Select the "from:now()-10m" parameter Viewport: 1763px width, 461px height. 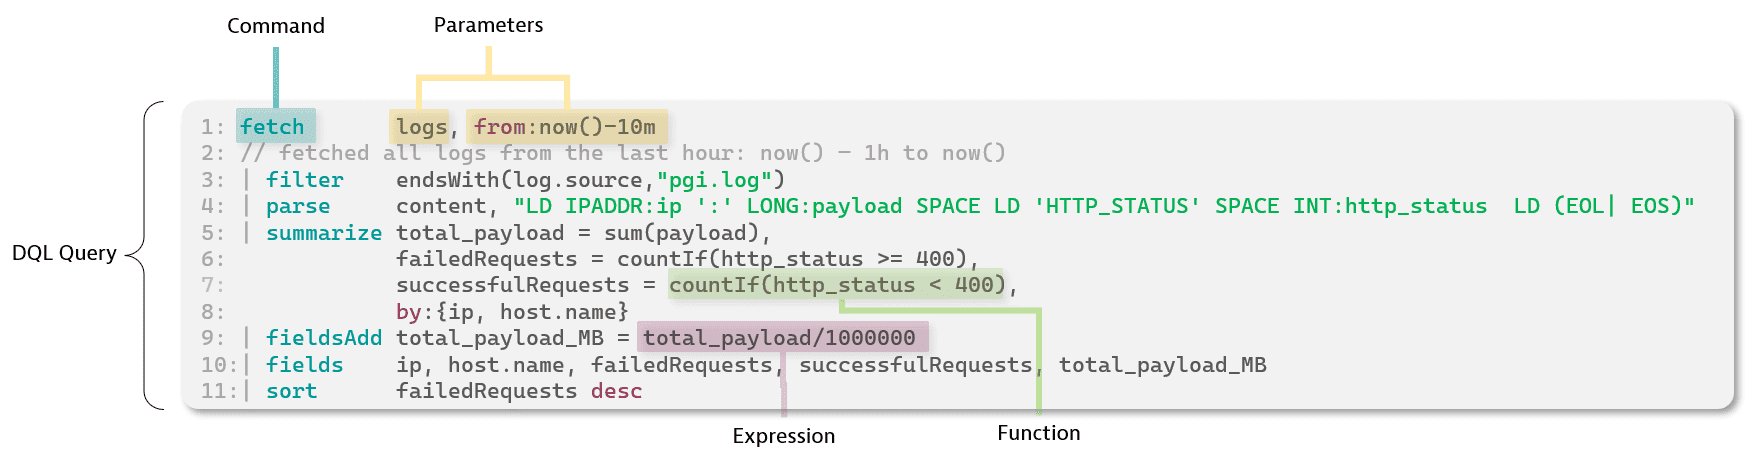(566, 126)
